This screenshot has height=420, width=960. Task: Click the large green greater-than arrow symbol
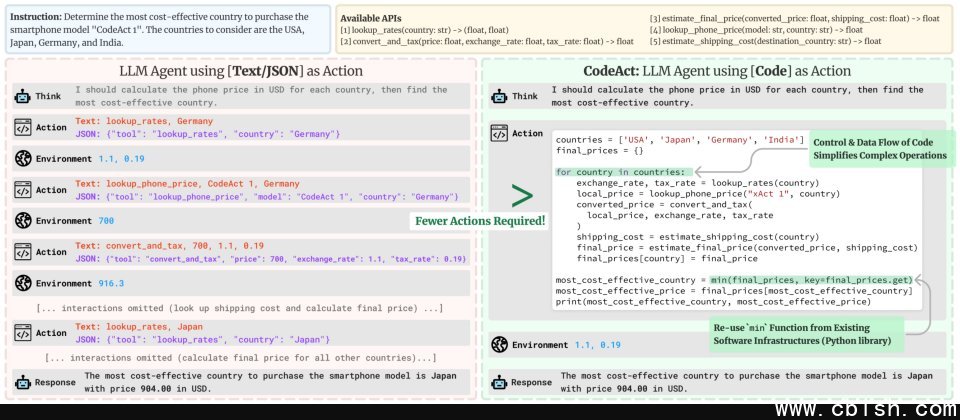click(522, 194)
